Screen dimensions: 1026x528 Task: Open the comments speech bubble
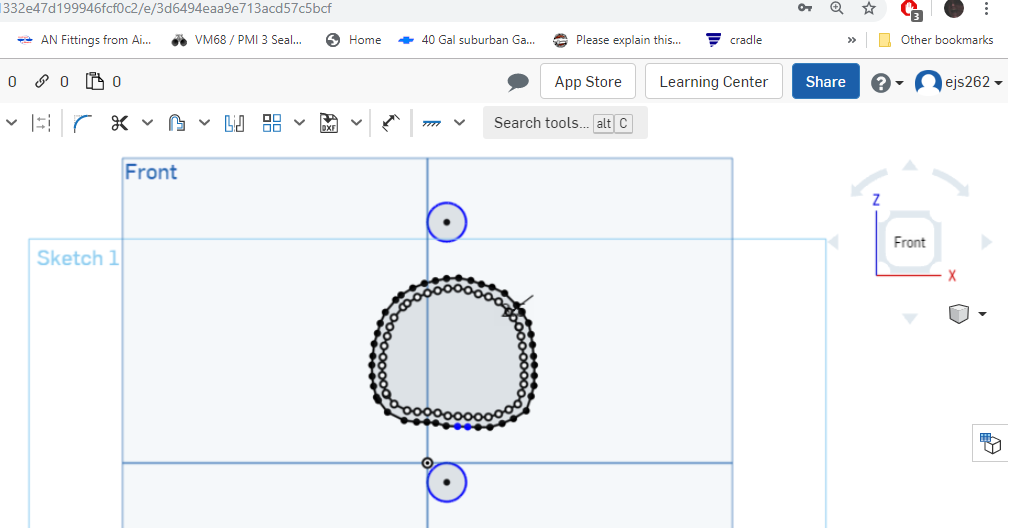[518, 82]
